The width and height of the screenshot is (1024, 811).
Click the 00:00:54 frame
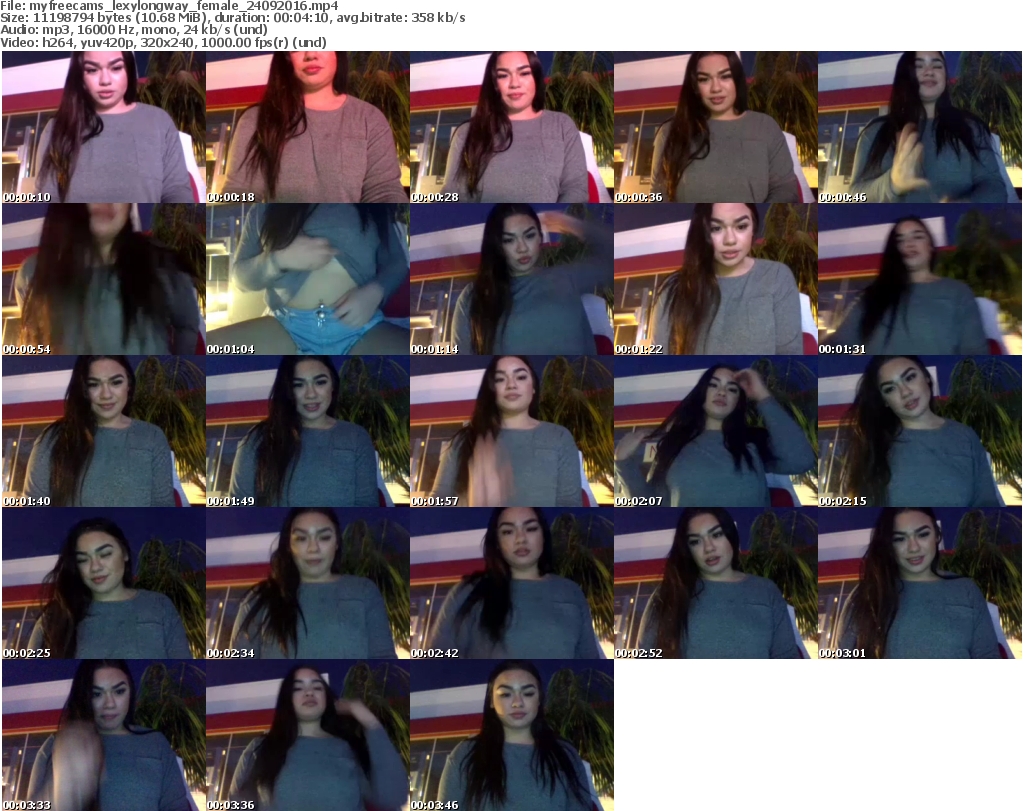[104, 279]
